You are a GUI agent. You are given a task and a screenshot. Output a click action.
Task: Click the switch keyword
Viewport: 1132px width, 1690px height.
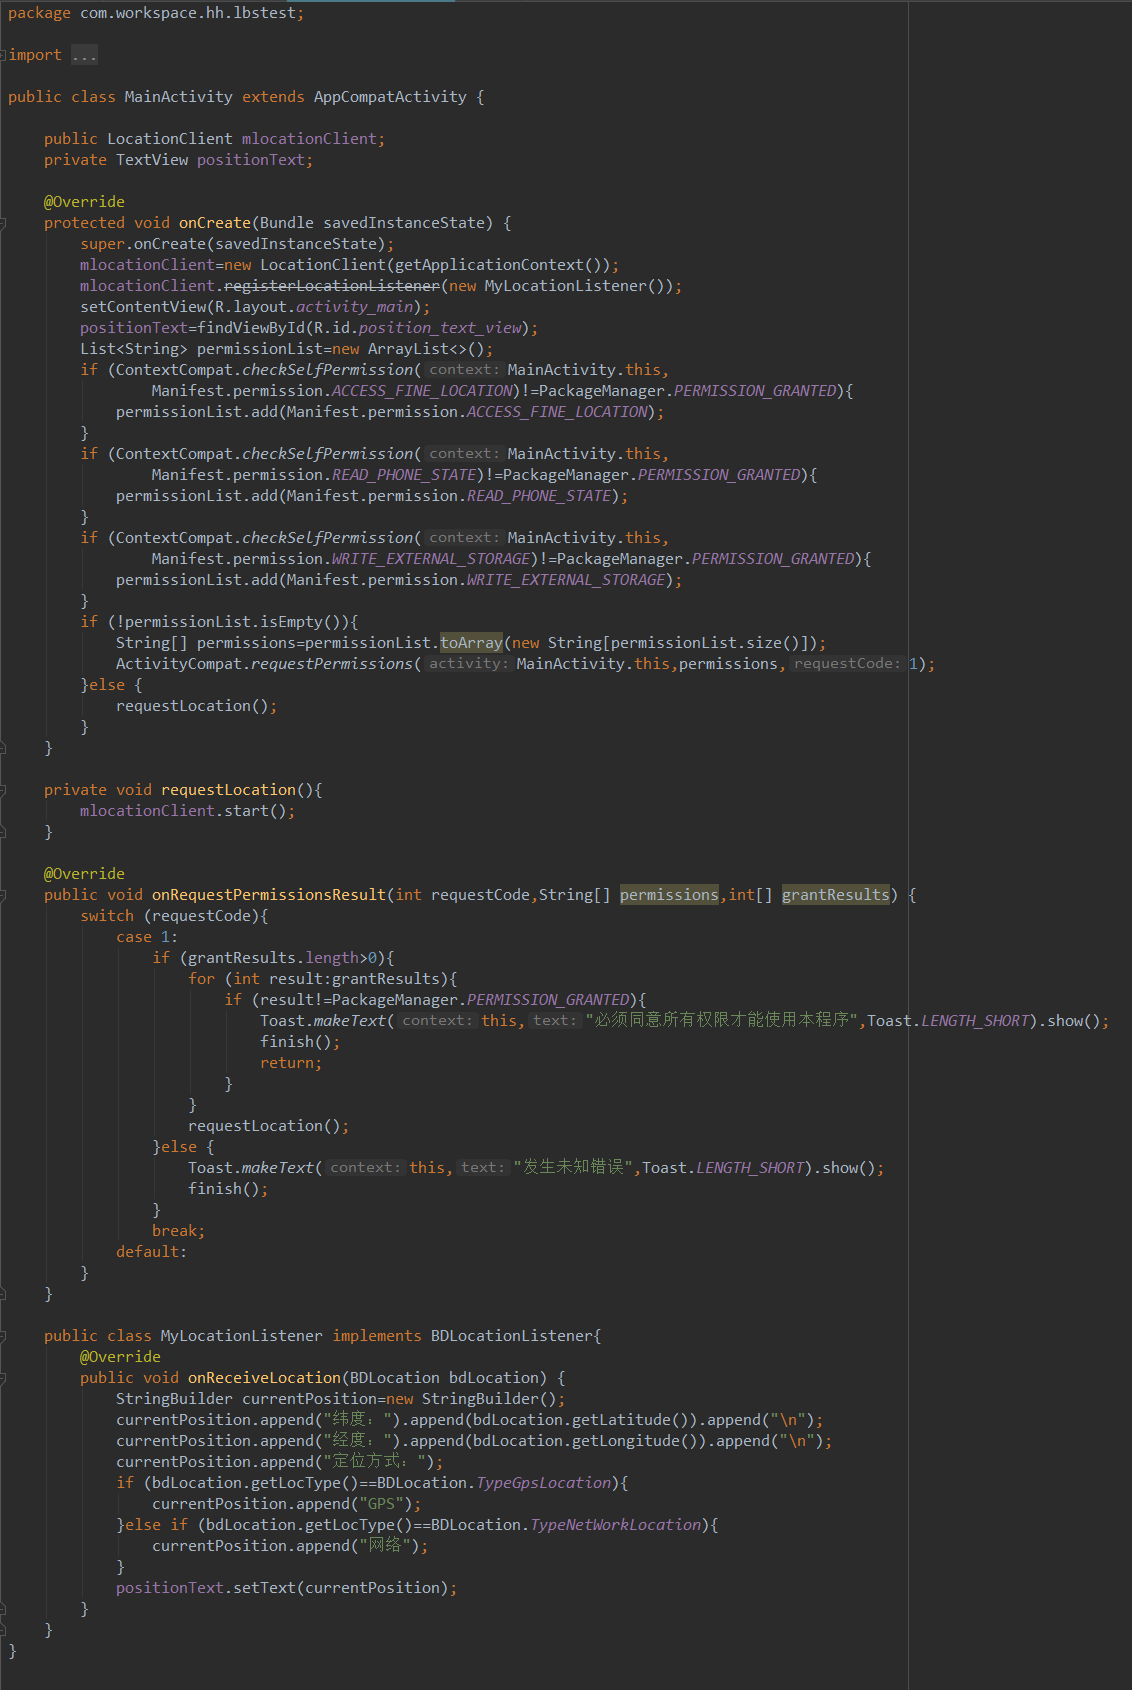[x=107, y=916]
